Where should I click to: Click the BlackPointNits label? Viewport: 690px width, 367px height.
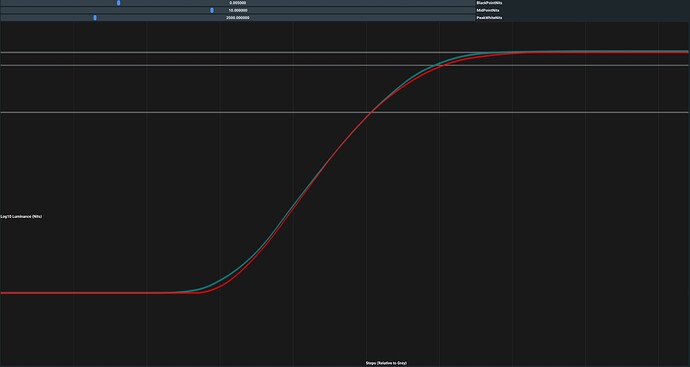coord(489,3)
